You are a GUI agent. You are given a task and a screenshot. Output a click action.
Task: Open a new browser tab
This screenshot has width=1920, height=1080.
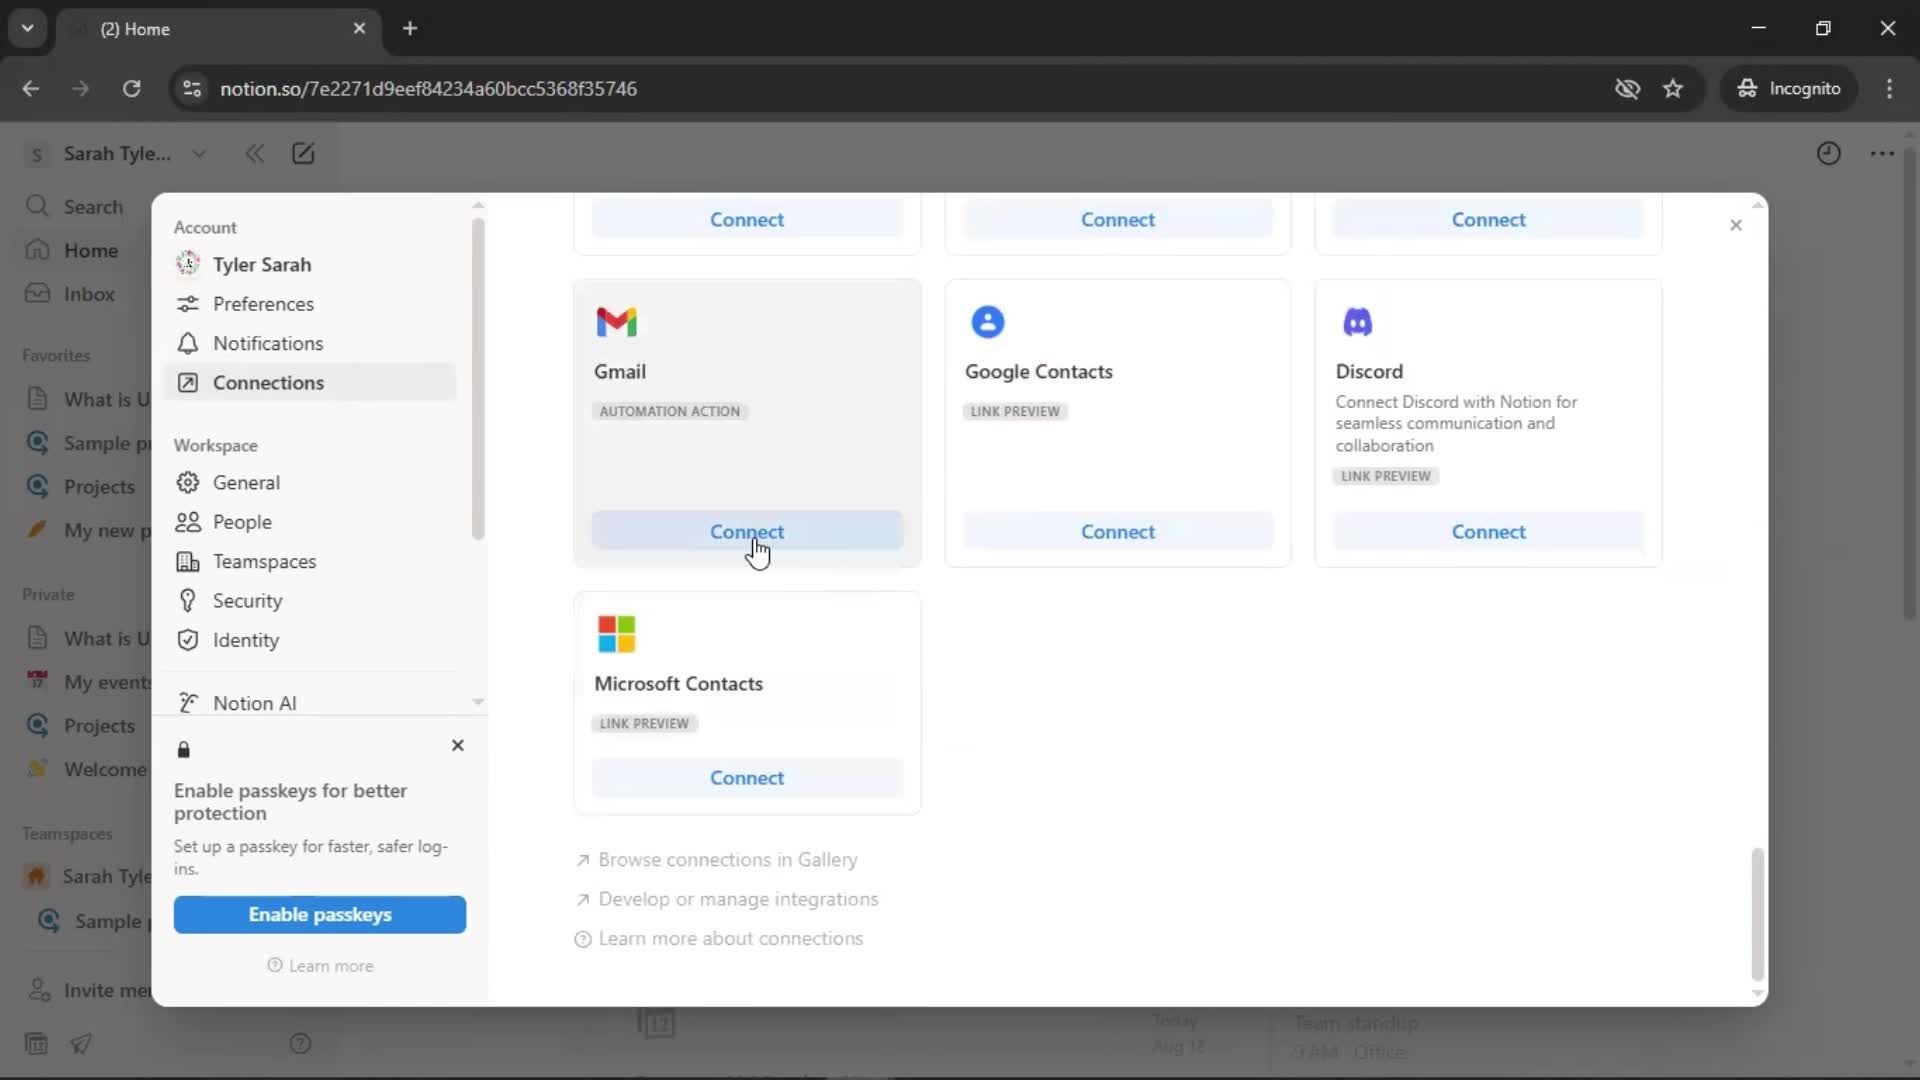point(410,28)
